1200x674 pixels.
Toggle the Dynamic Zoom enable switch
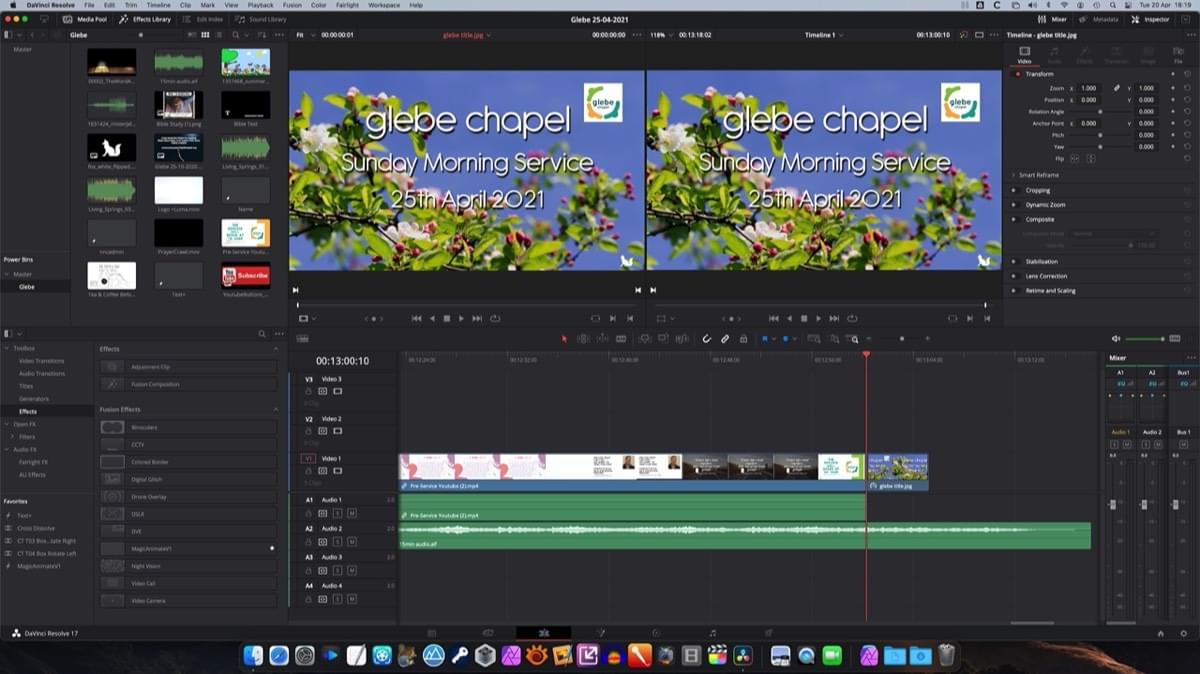[1013, 205]
